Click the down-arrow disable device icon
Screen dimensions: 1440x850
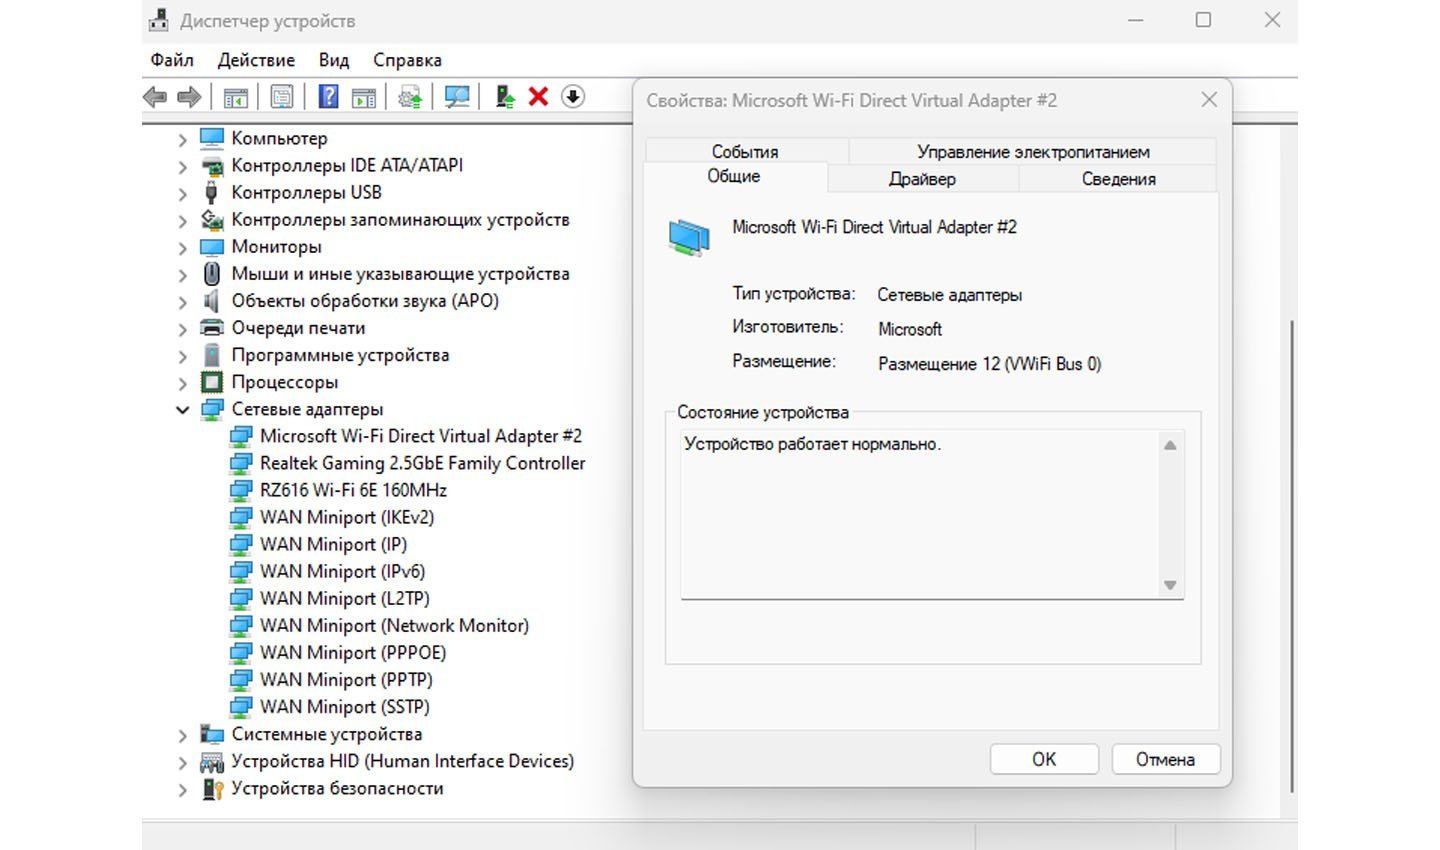[x=572, y=97]
